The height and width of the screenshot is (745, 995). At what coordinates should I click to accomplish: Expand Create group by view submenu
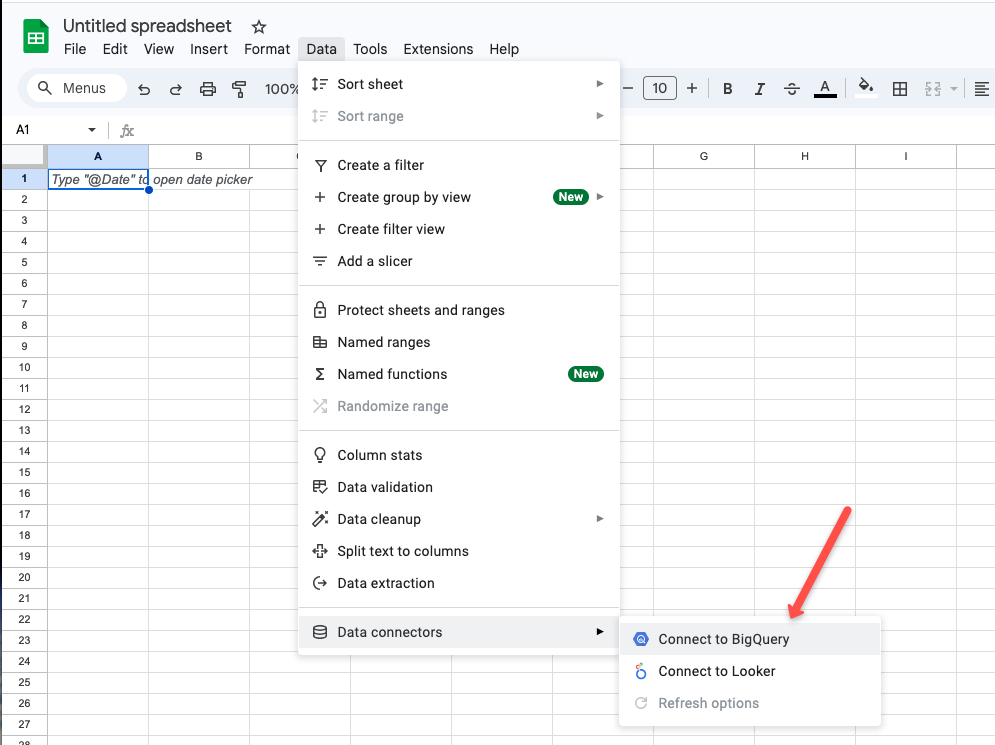pos(459,197)
